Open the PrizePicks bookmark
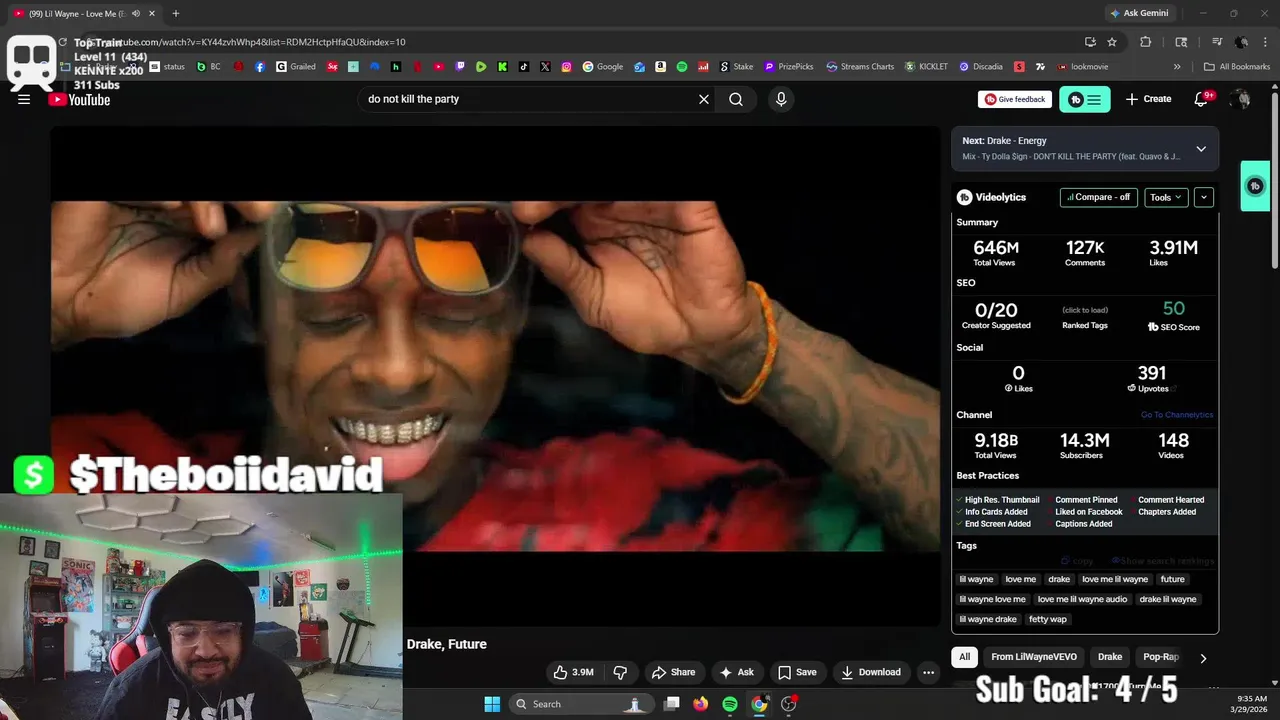1280x720 pixels. [x=789, y=67]
